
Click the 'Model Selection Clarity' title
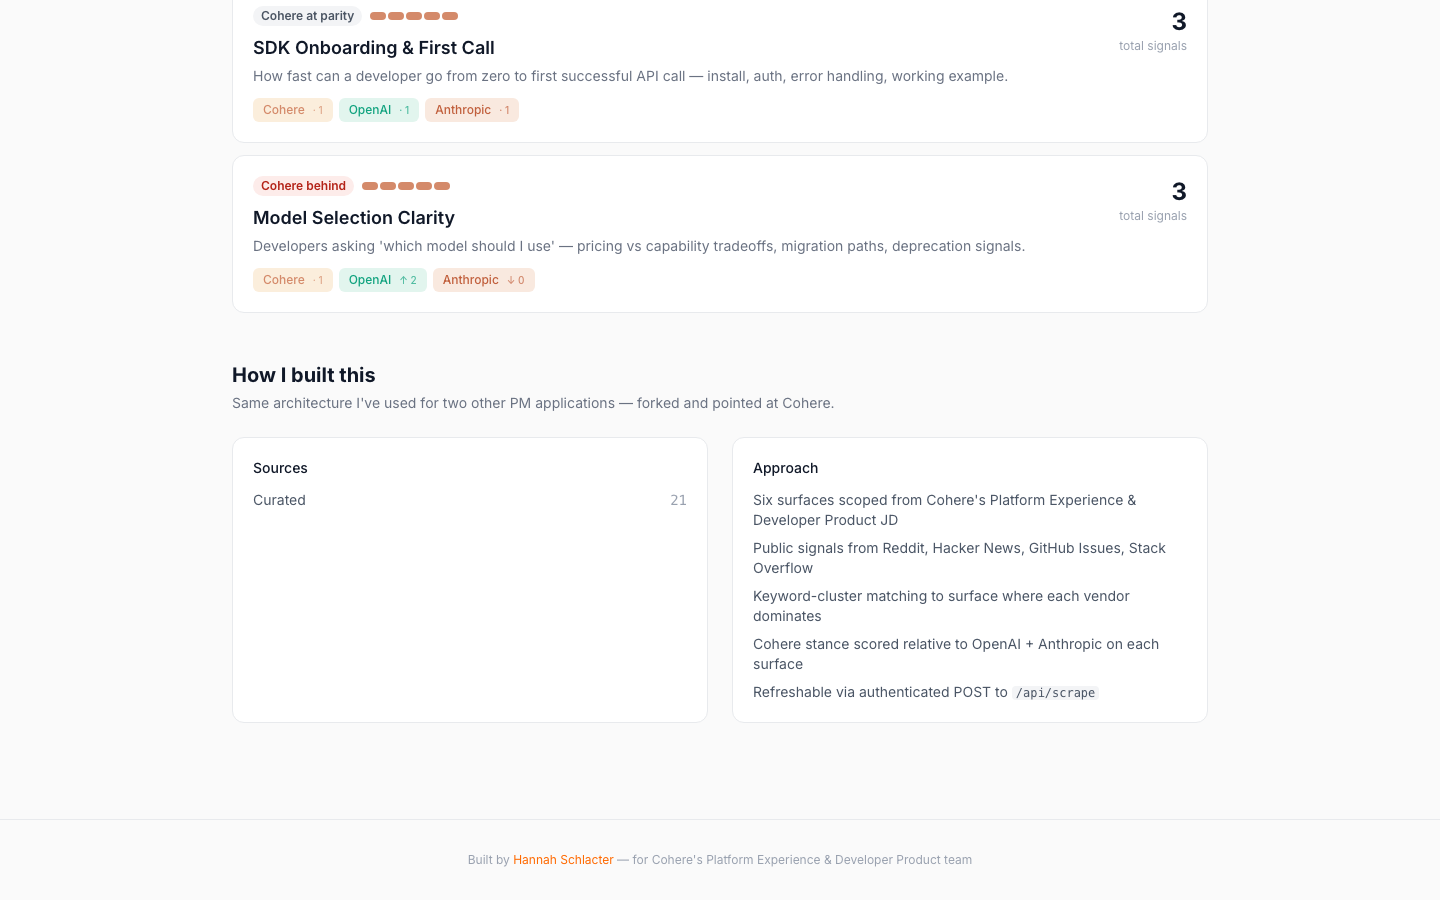(354, 218)
